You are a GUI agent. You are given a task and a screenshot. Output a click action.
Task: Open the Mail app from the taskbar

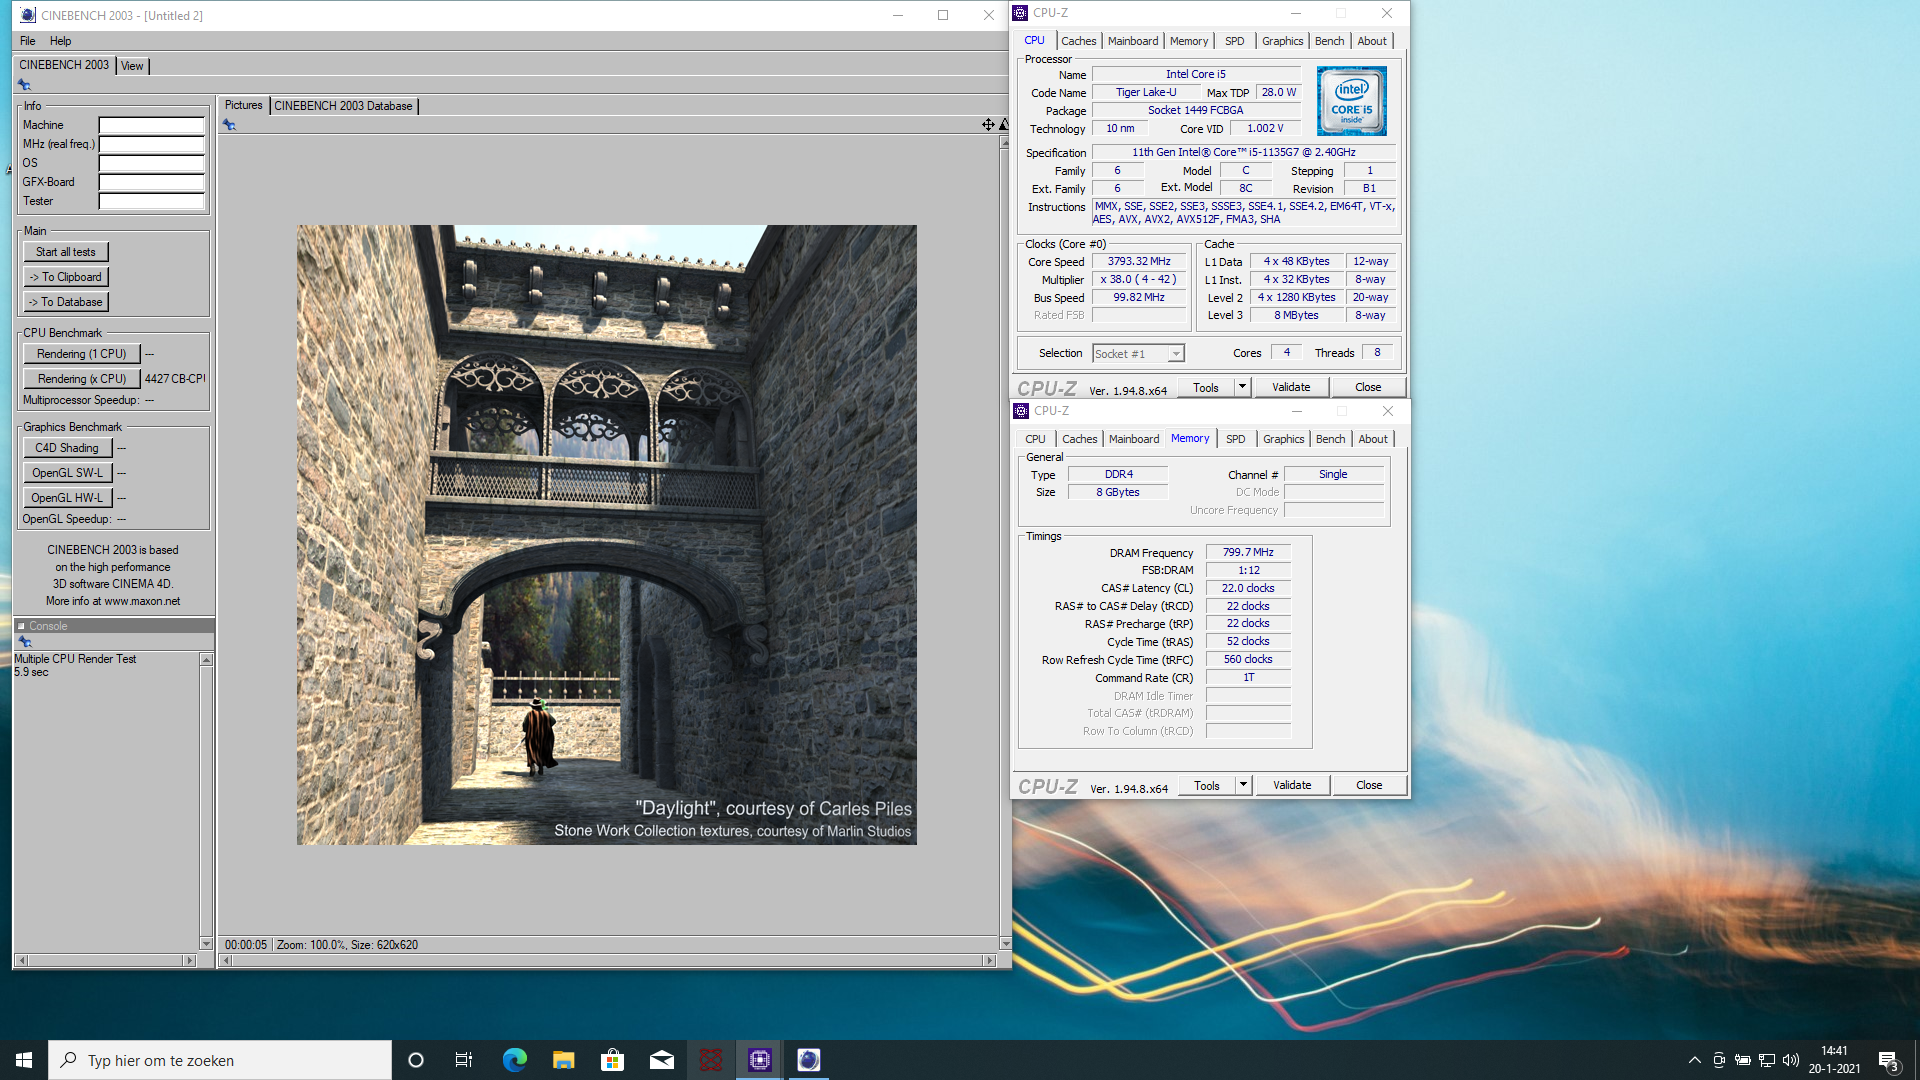(x=661, y=1060)
